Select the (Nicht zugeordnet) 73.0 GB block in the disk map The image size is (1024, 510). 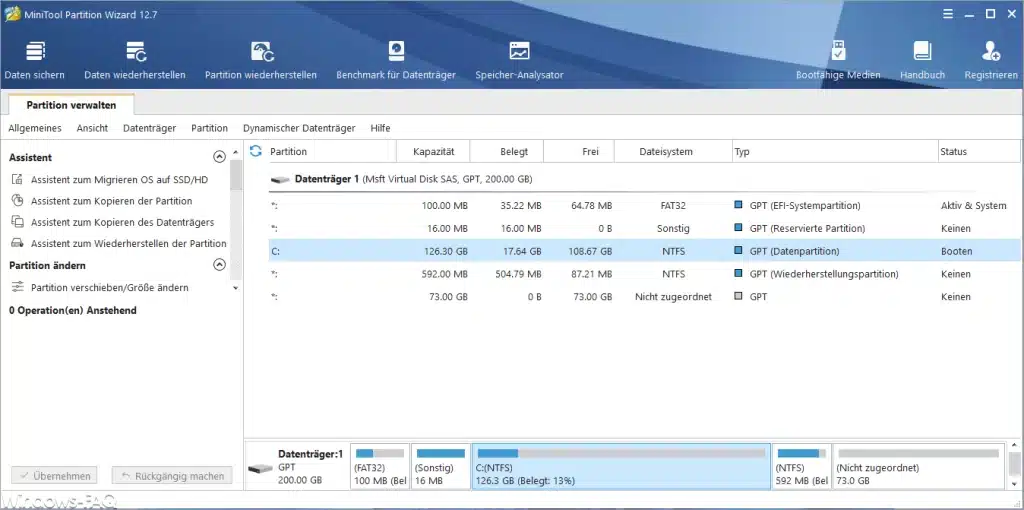(x=918, y=466)
